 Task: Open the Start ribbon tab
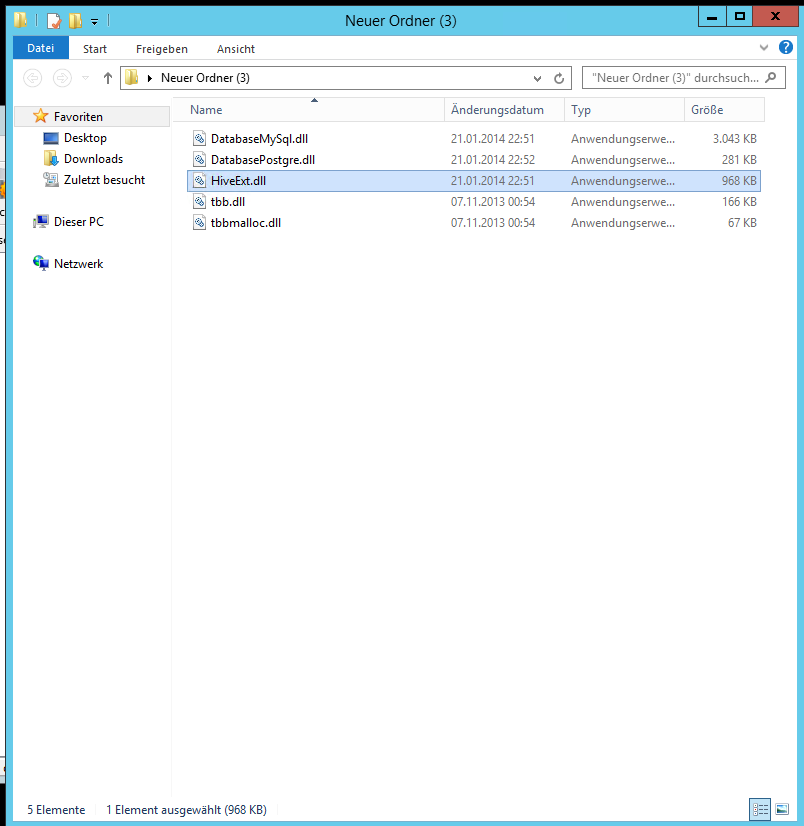point(95,49)
